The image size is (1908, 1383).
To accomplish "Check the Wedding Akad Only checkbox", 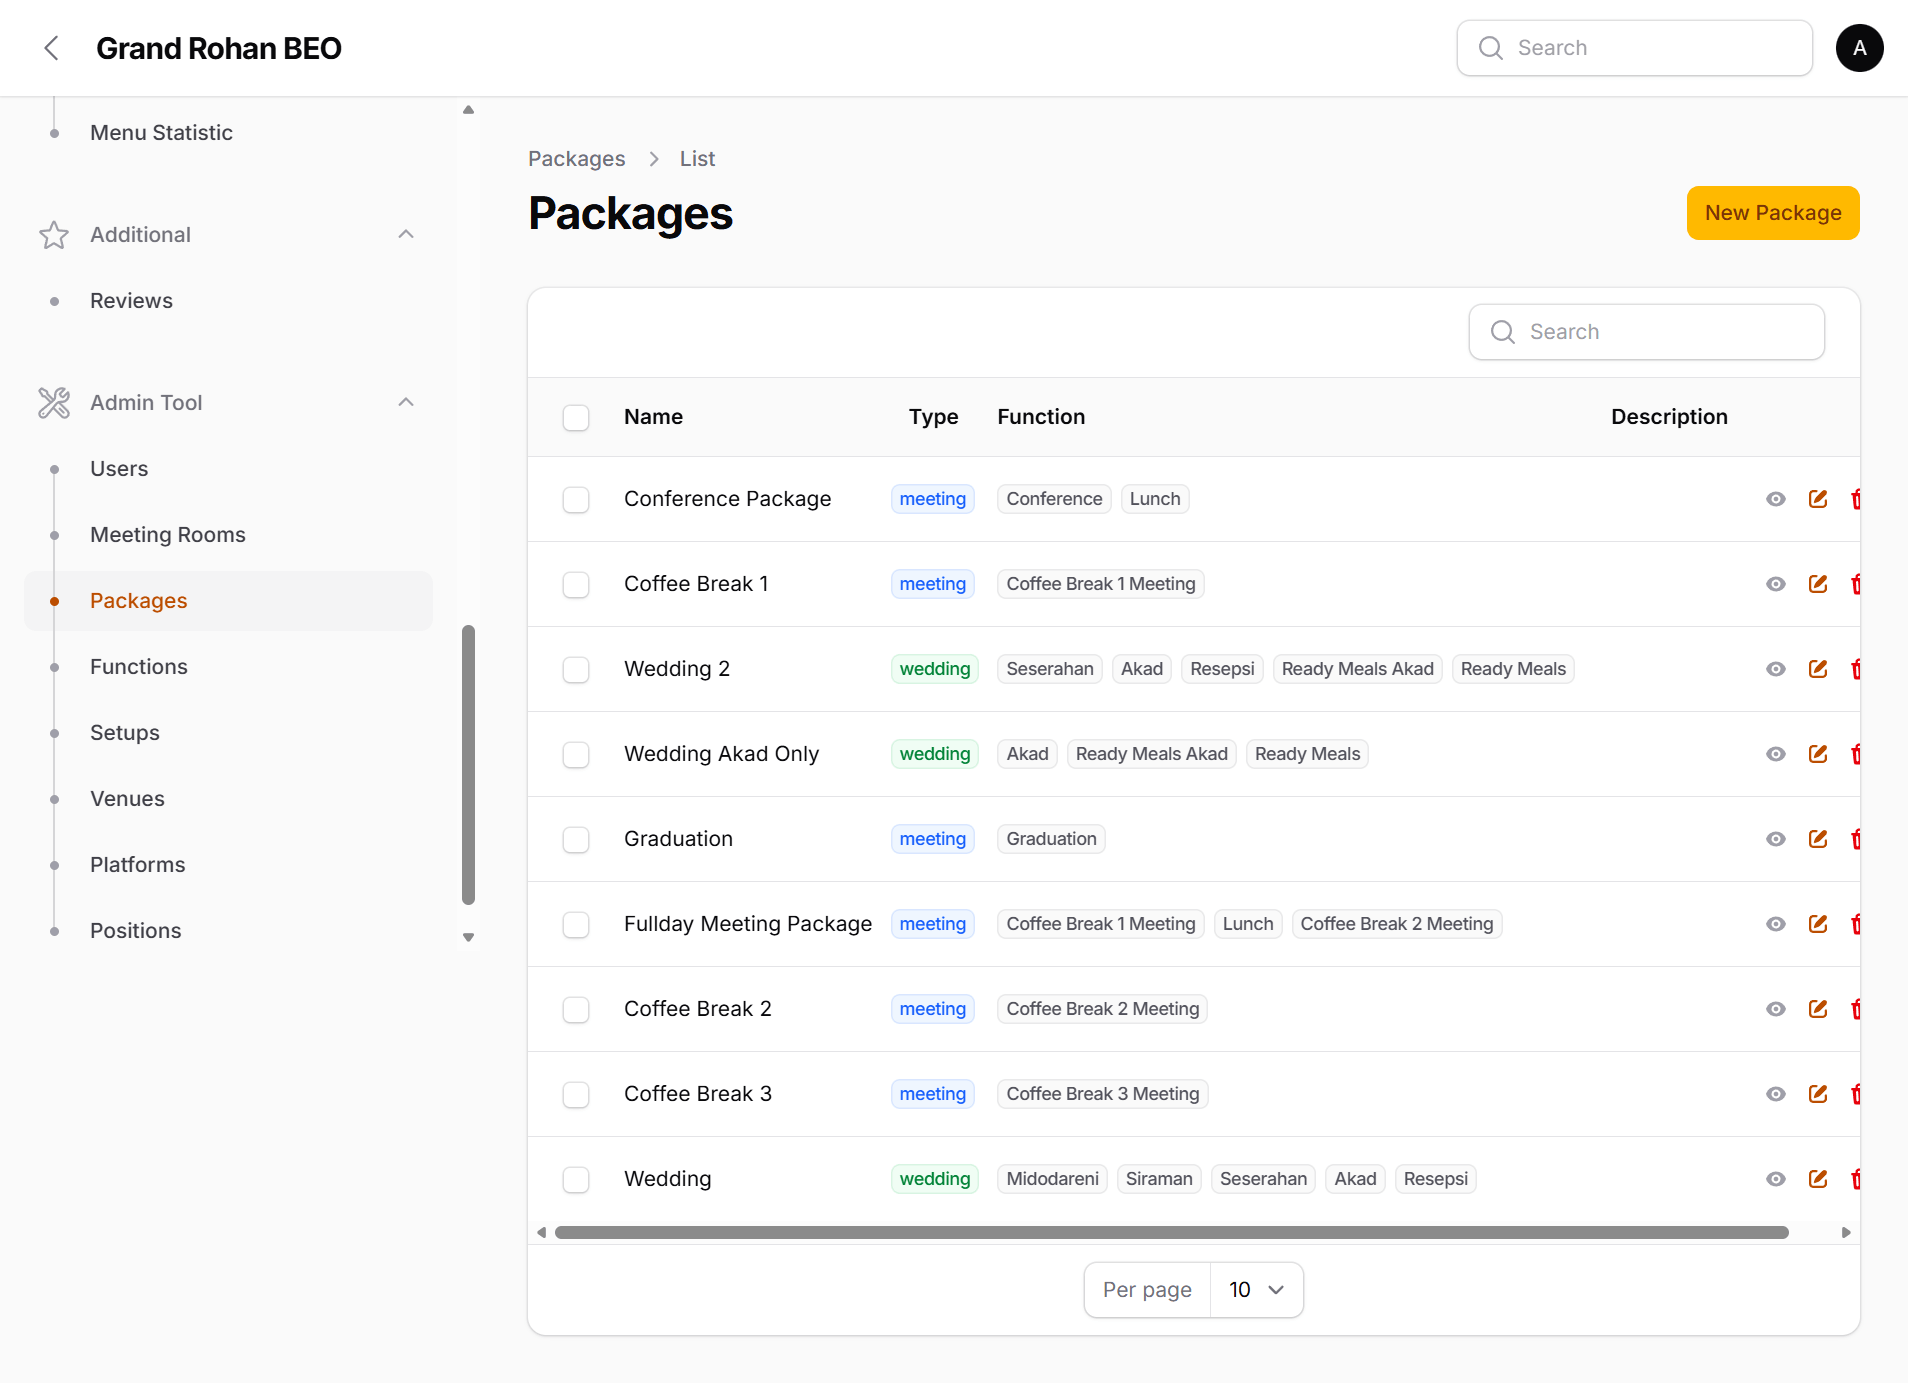I will click(576, 754).
